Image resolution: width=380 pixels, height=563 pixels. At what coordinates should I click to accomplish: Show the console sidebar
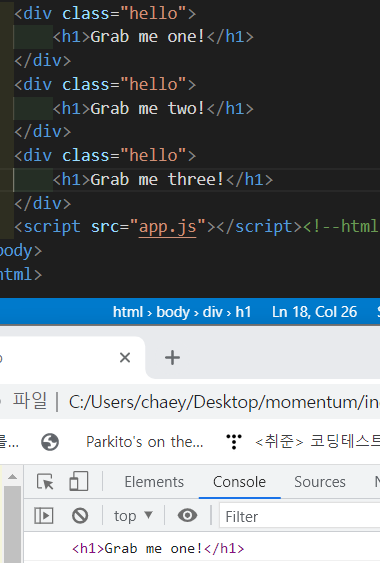[44, 516]
